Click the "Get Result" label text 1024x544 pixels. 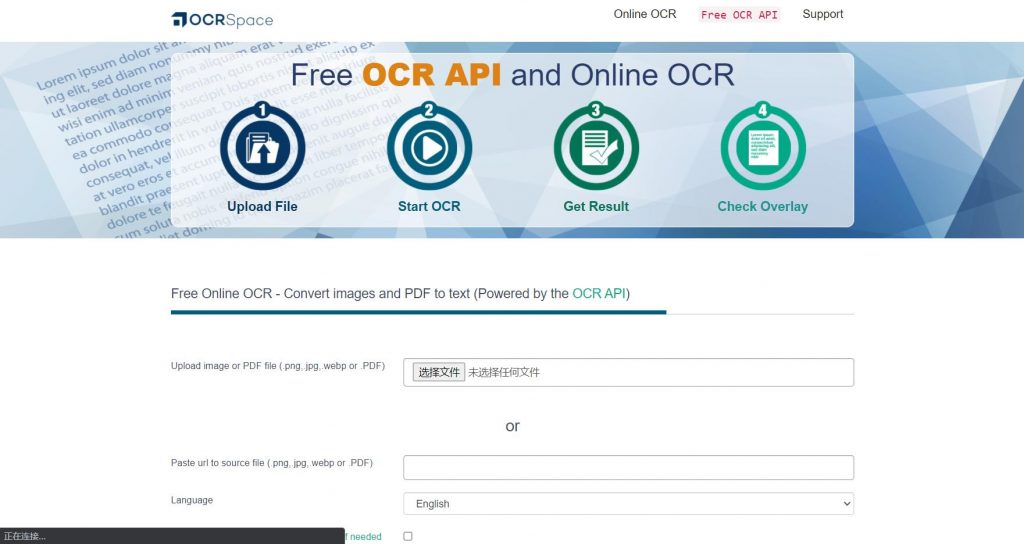(596, 207)
